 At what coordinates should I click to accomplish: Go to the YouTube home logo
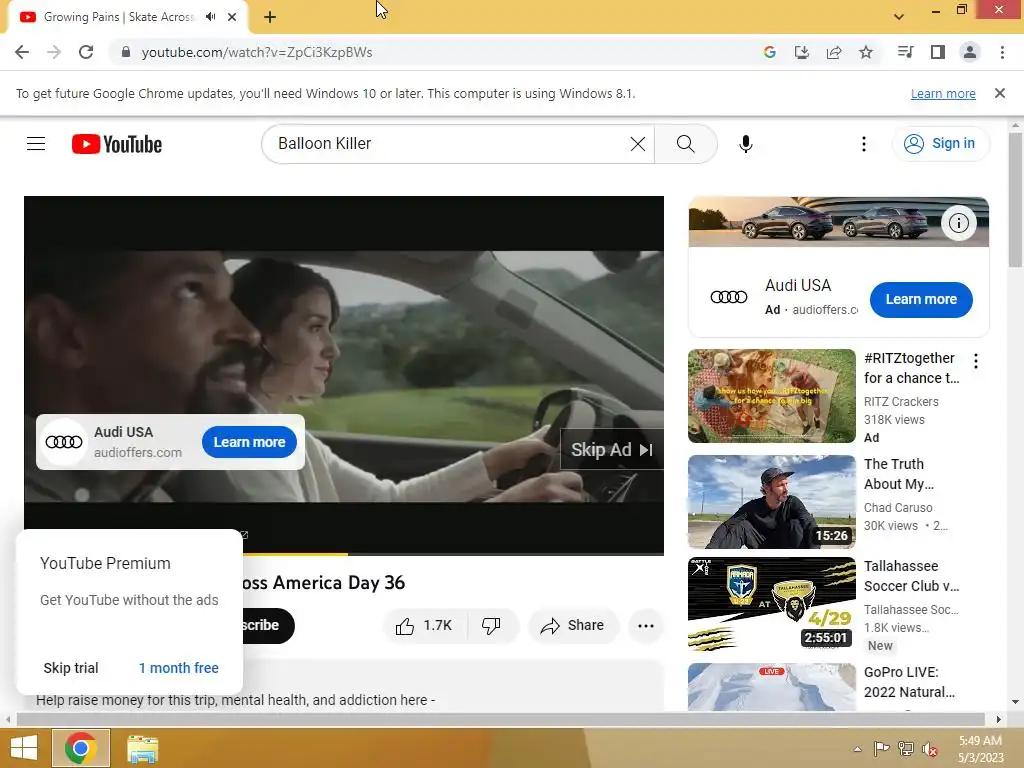(x=117, y=144)
